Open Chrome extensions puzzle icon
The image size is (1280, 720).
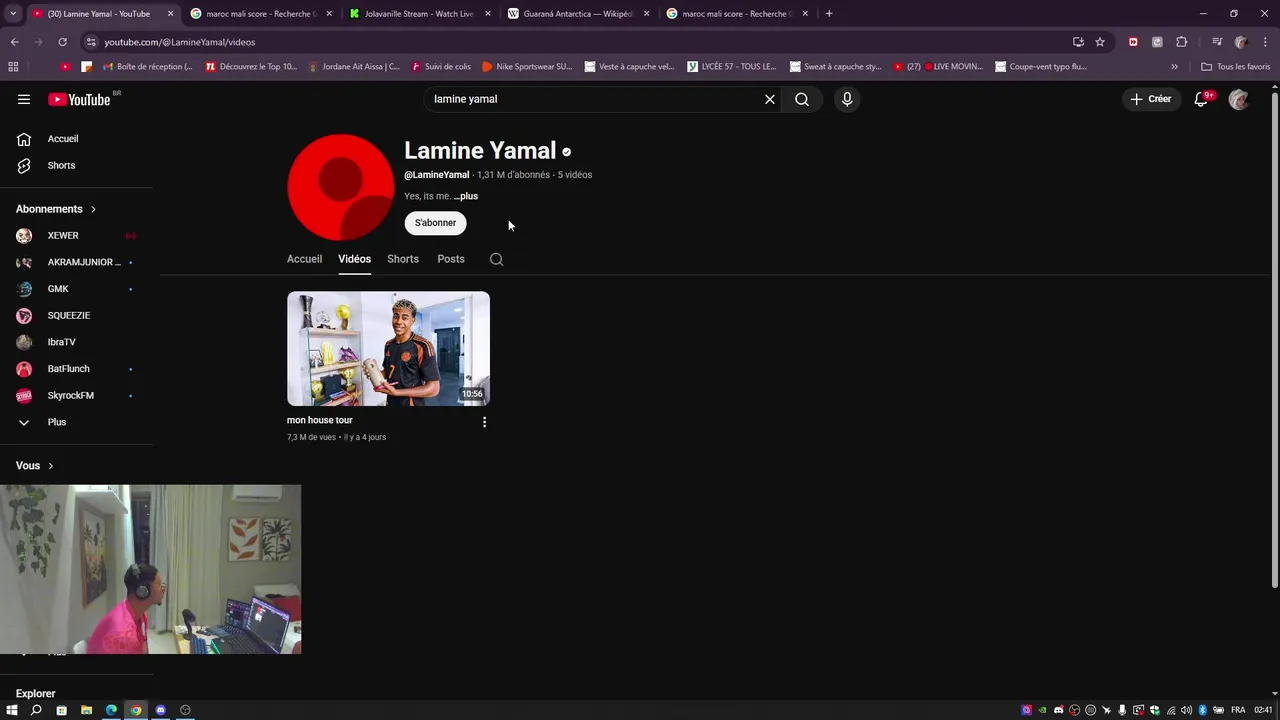tap(1181, 42)
